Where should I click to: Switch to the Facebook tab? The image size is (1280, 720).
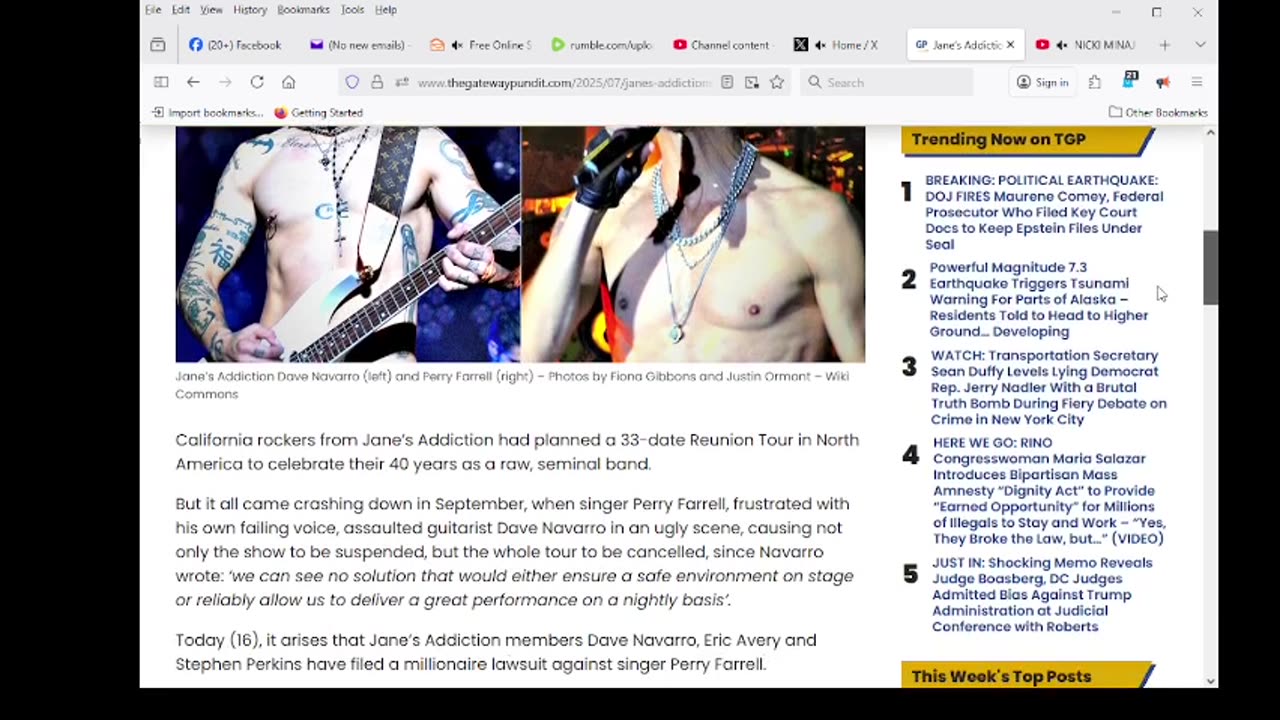click(237, 45)
